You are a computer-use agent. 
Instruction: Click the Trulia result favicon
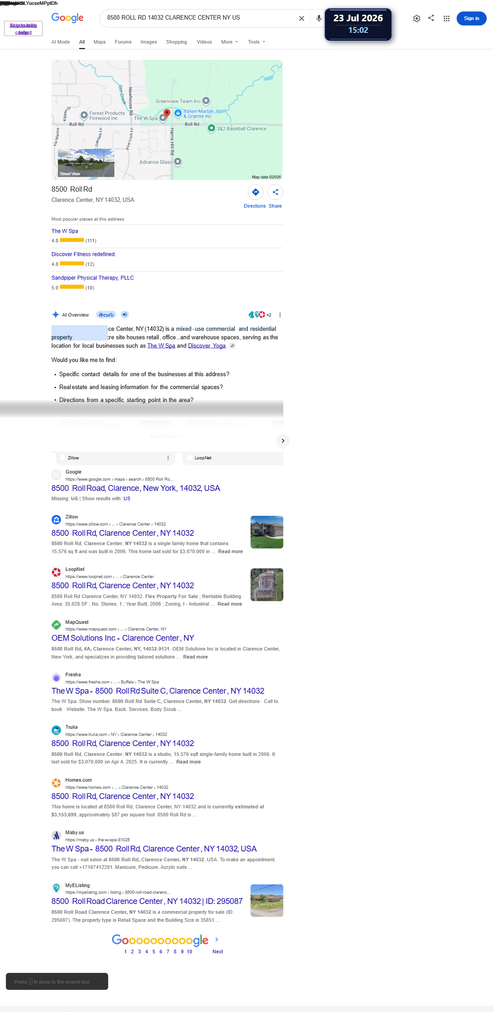56,730
